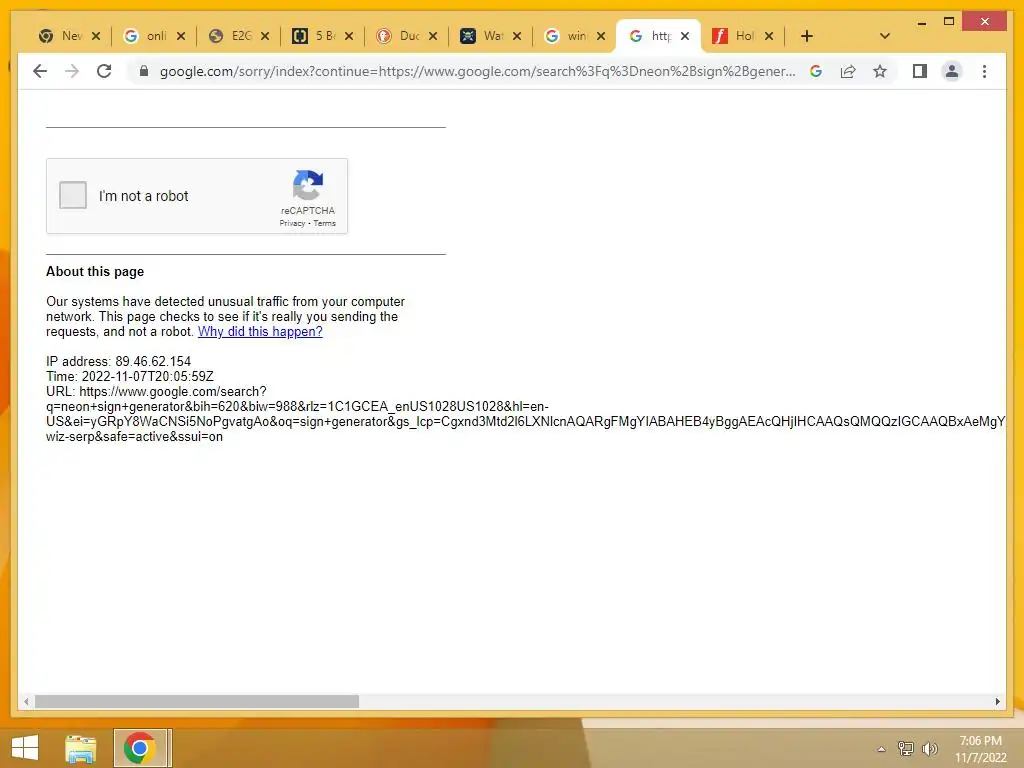Click the 'Time: 2022-11-07T20:05:59Z' text

[129, 376]
